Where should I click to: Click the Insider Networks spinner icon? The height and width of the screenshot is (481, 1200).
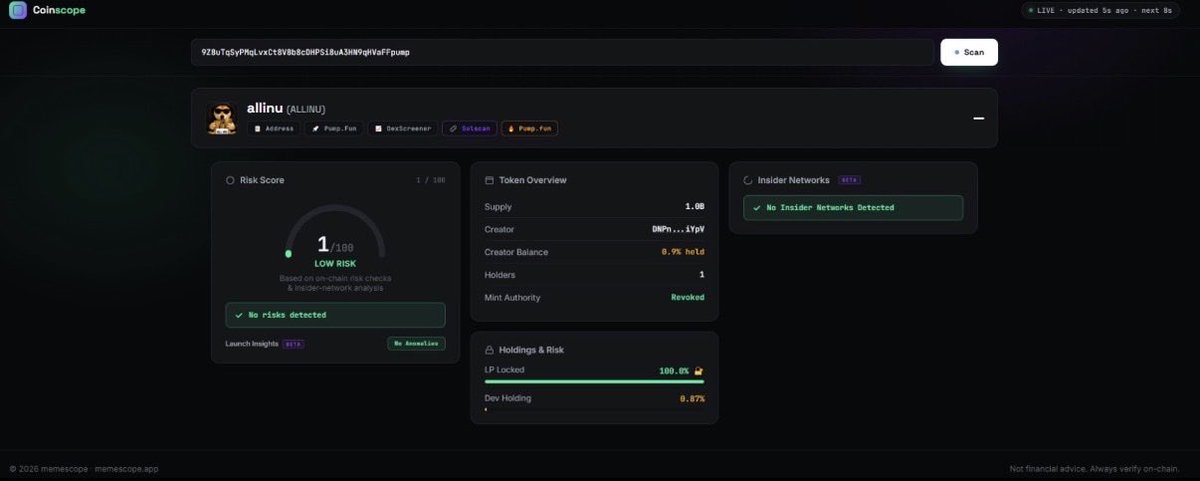[x=748, y=180]
